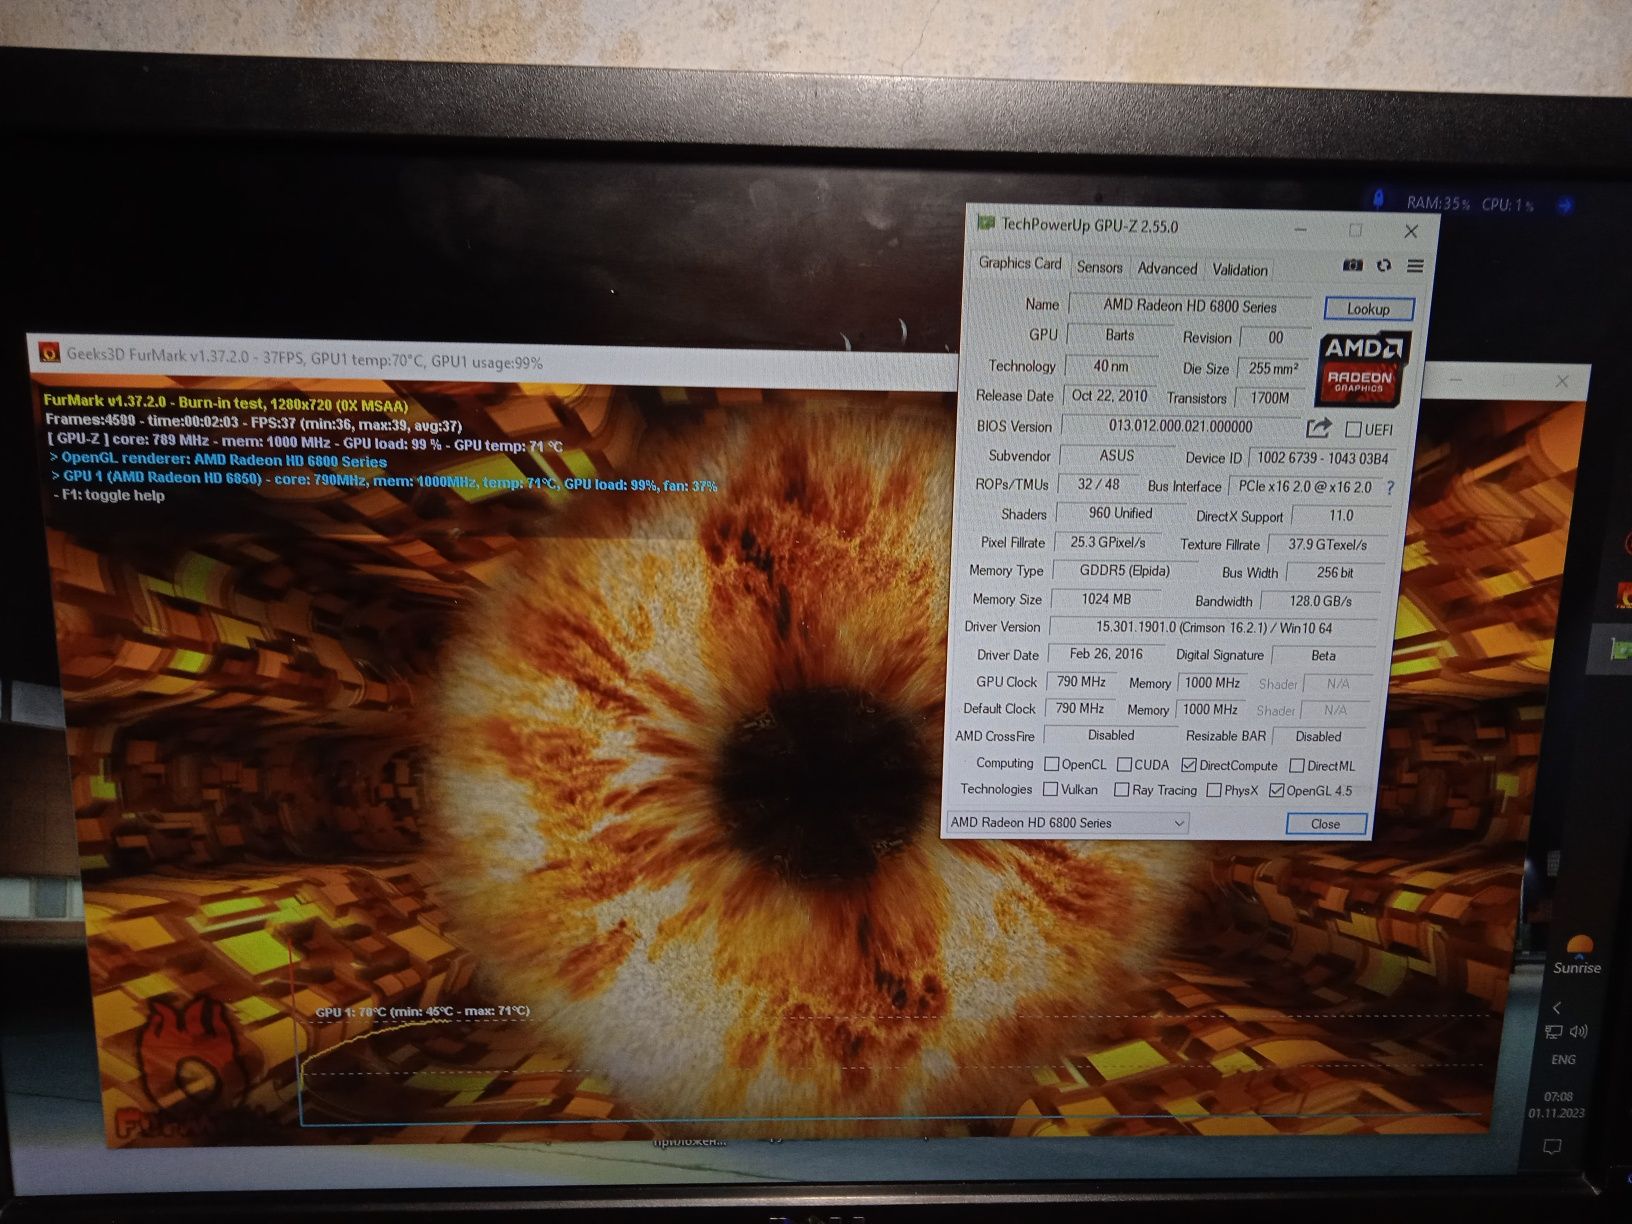
Task: Click the Bus Width value 256 bit
Action: (1334, 573)
